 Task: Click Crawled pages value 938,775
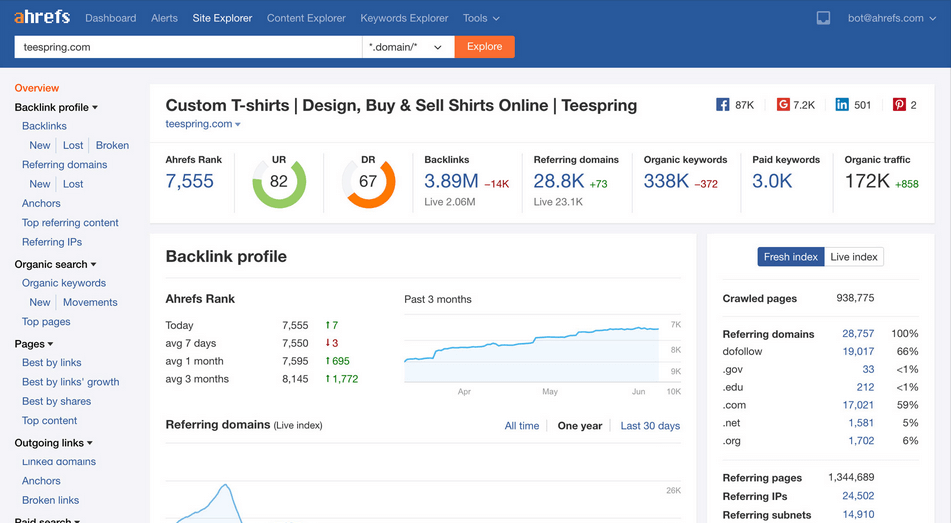pyautogui.click(x=855, y=298)
